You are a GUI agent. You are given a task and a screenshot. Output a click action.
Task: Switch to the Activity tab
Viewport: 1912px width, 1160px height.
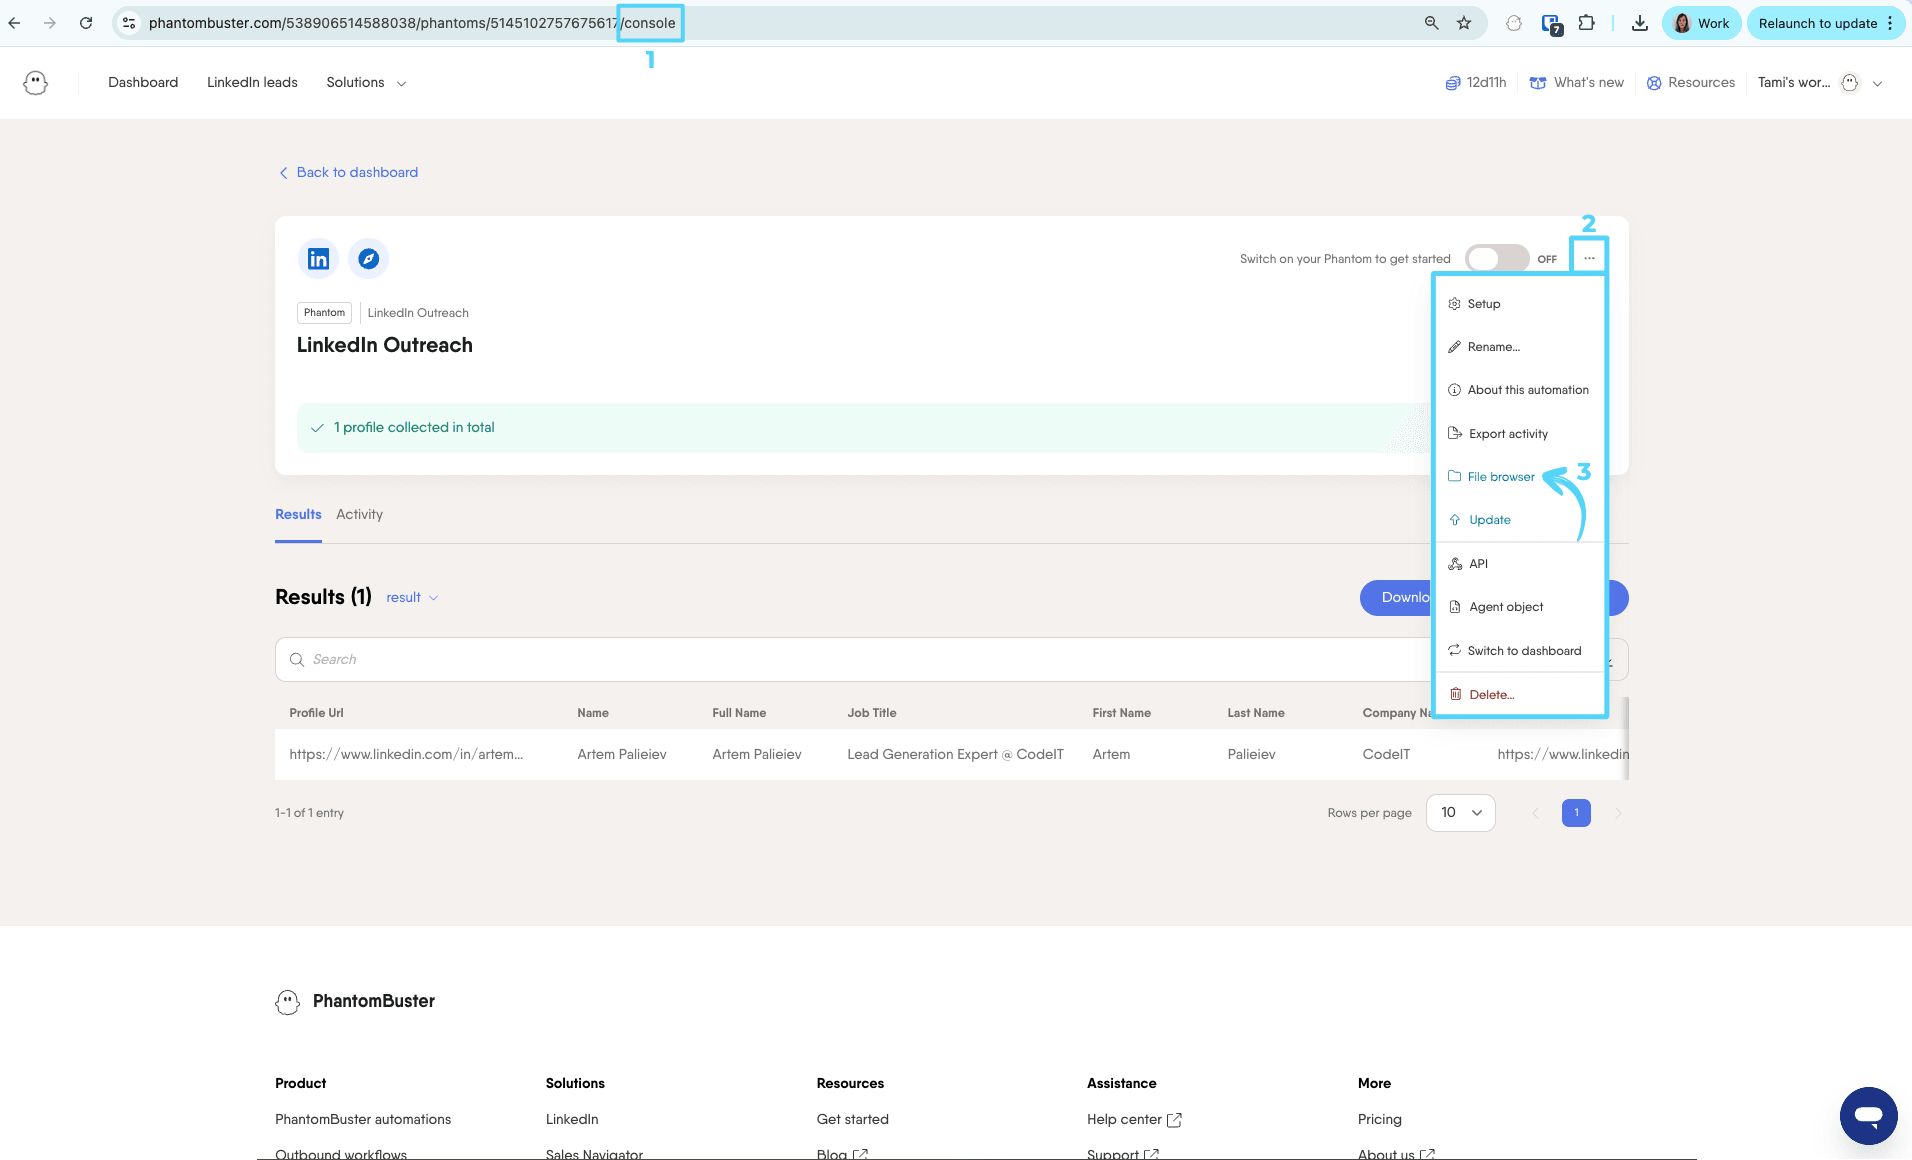pos(359,515)
